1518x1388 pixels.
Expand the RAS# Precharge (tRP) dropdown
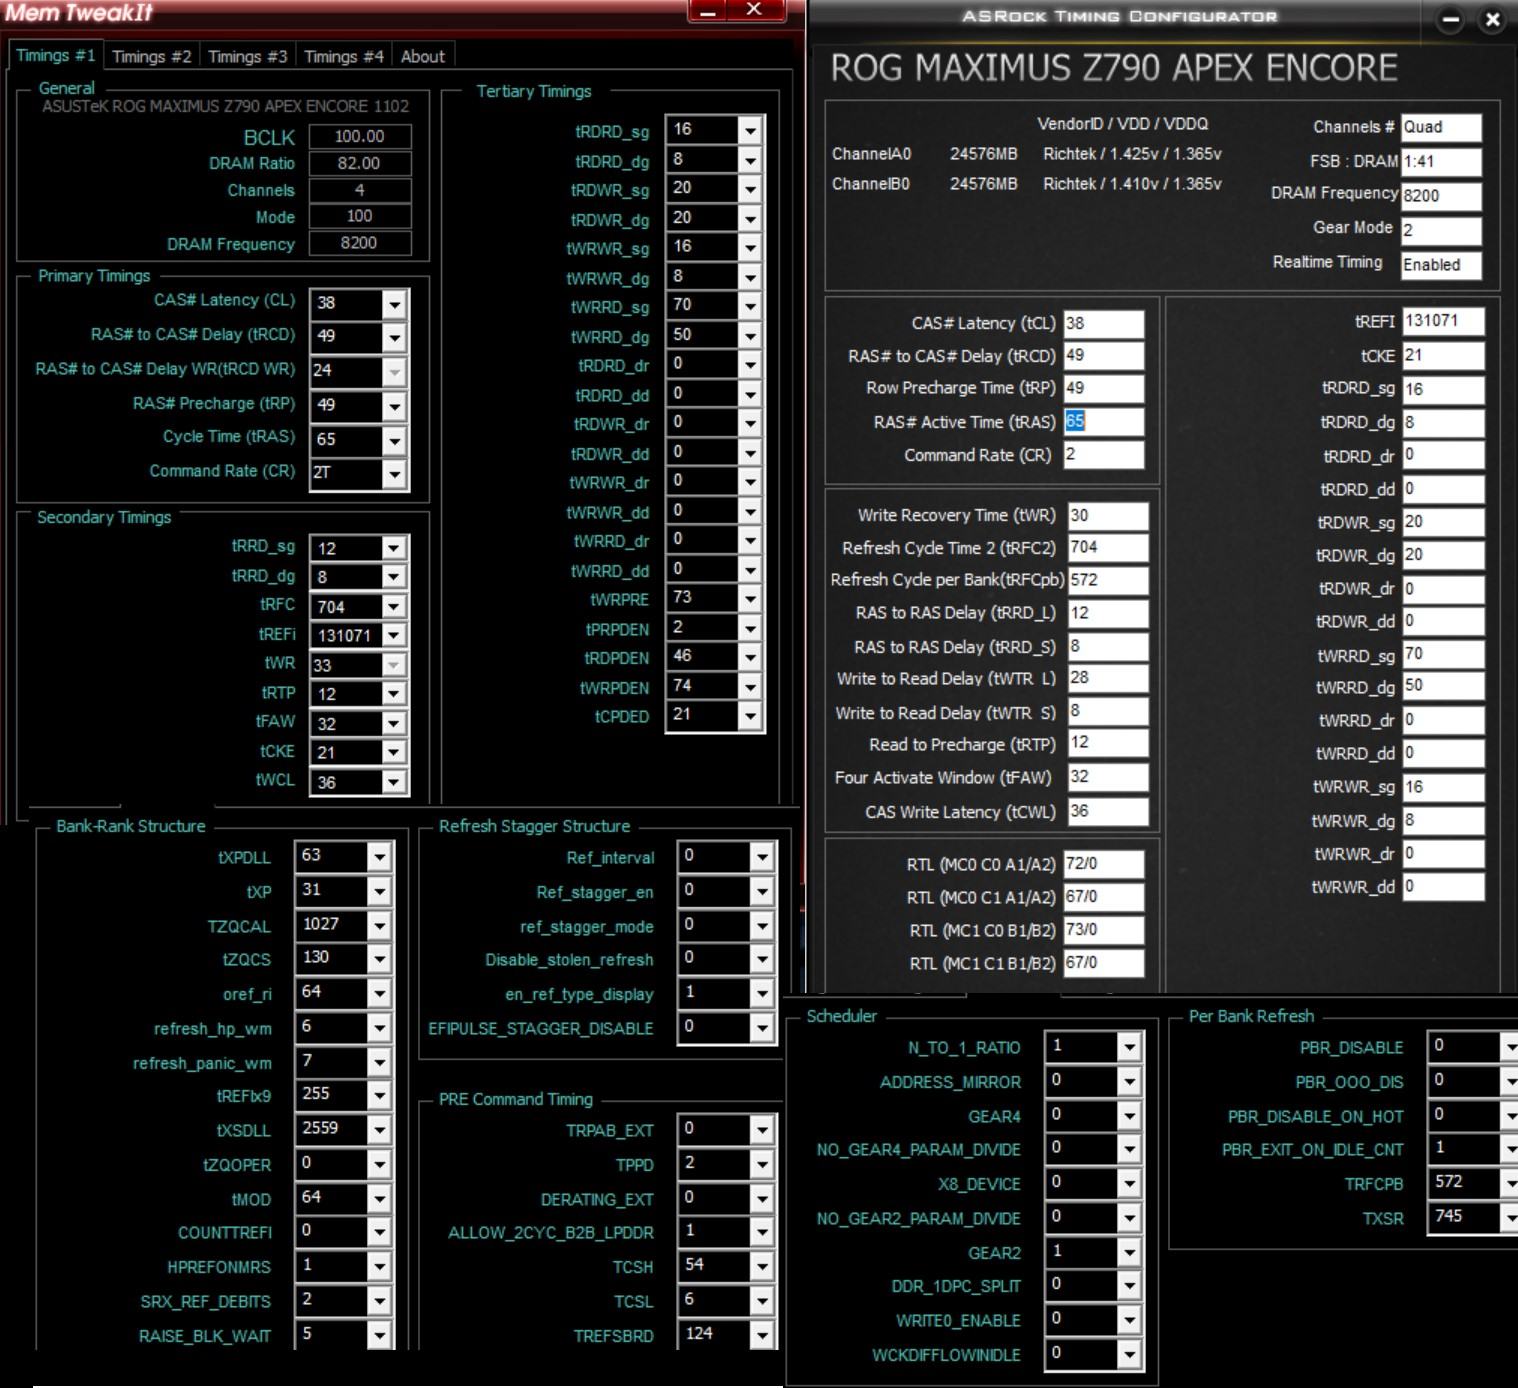click(x=395, y=406)
